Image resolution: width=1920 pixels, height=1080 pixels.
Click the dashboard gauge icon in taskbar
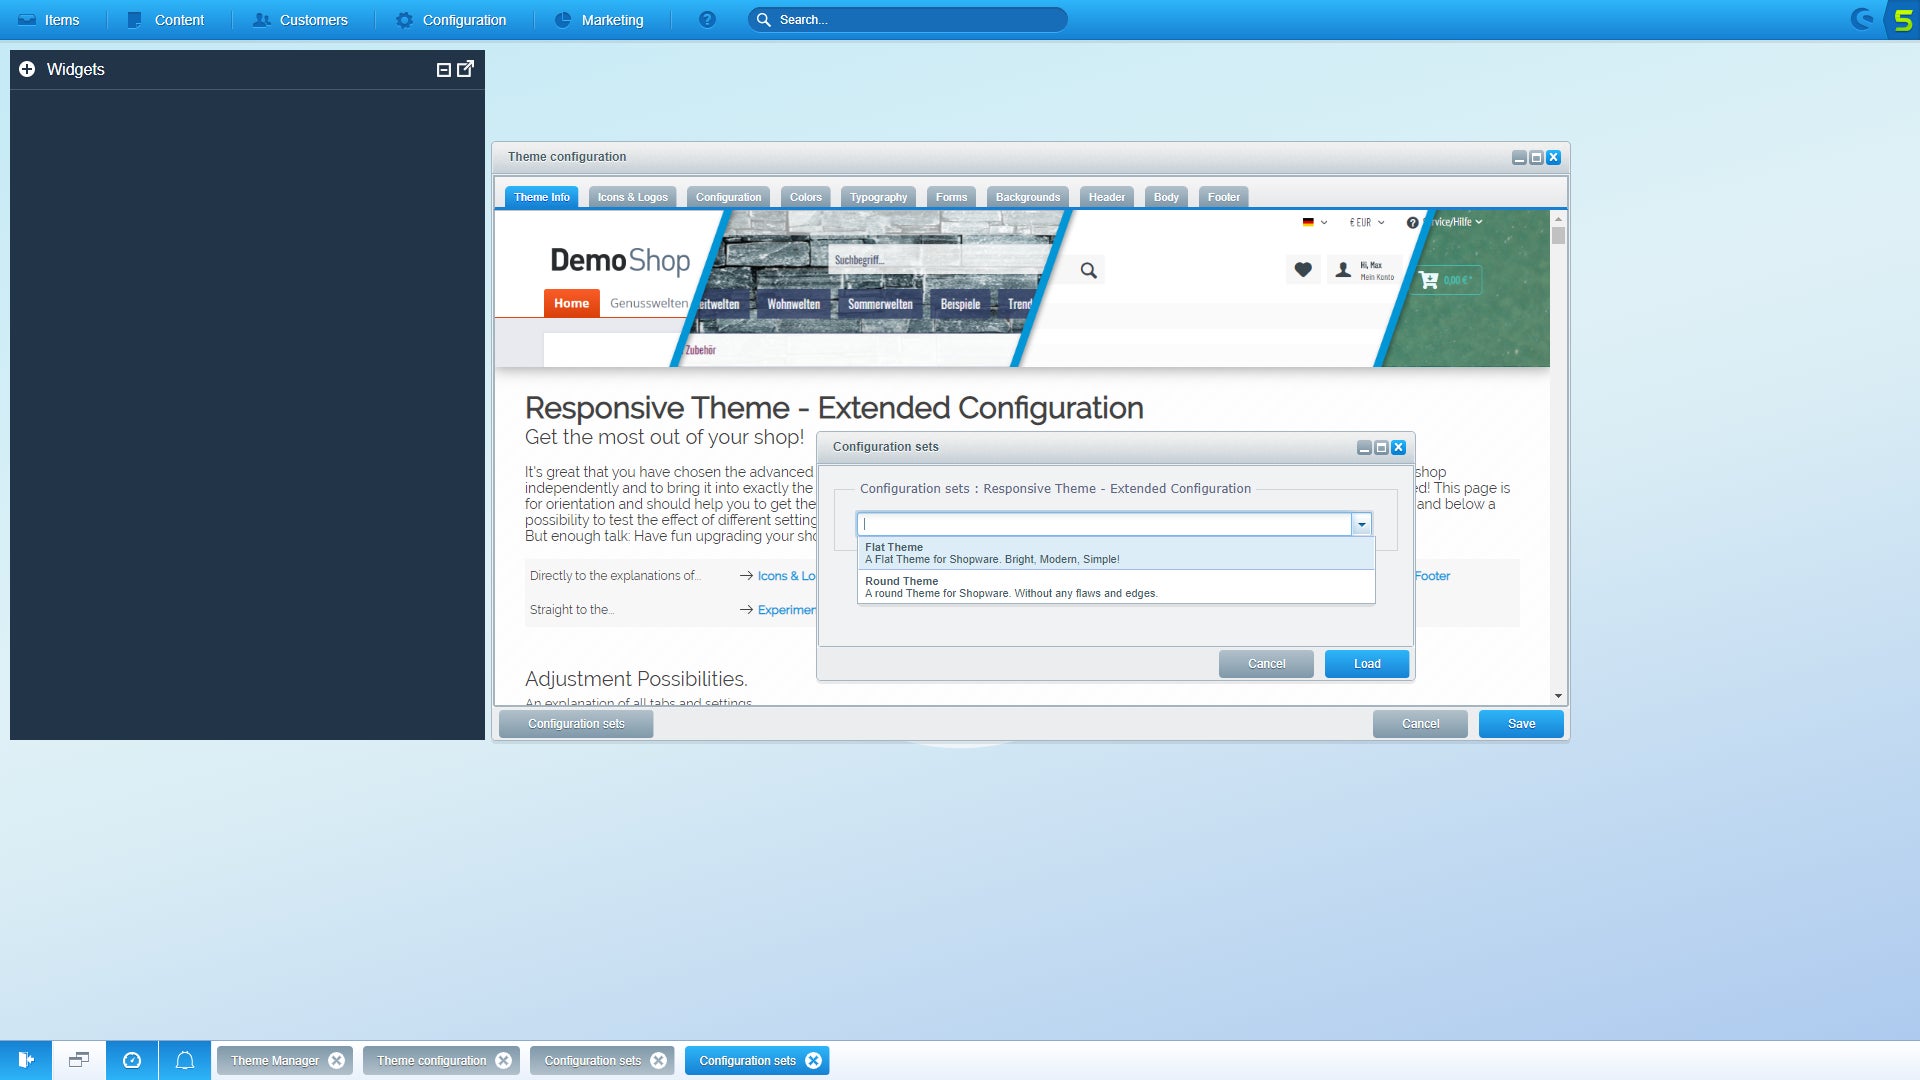[132, 1060]
